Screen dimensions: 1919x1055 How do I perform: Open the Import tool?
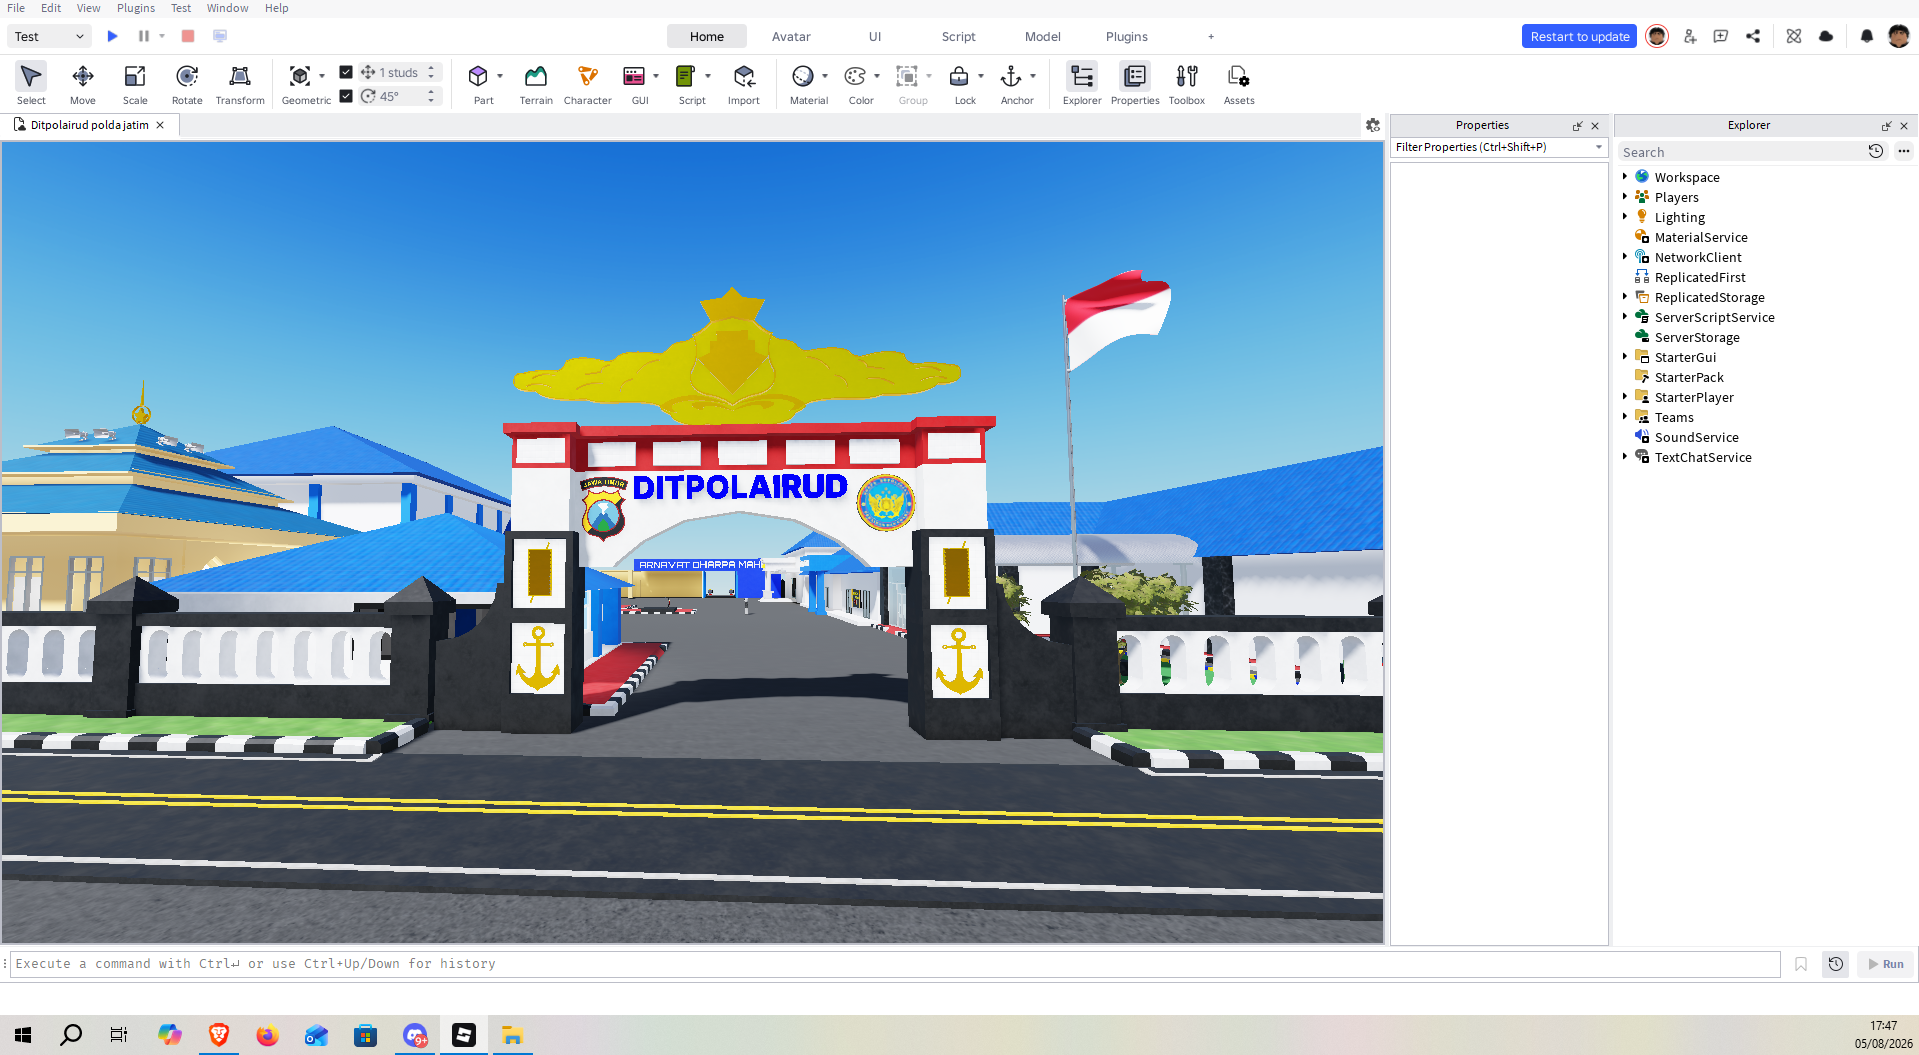(744, 84)
